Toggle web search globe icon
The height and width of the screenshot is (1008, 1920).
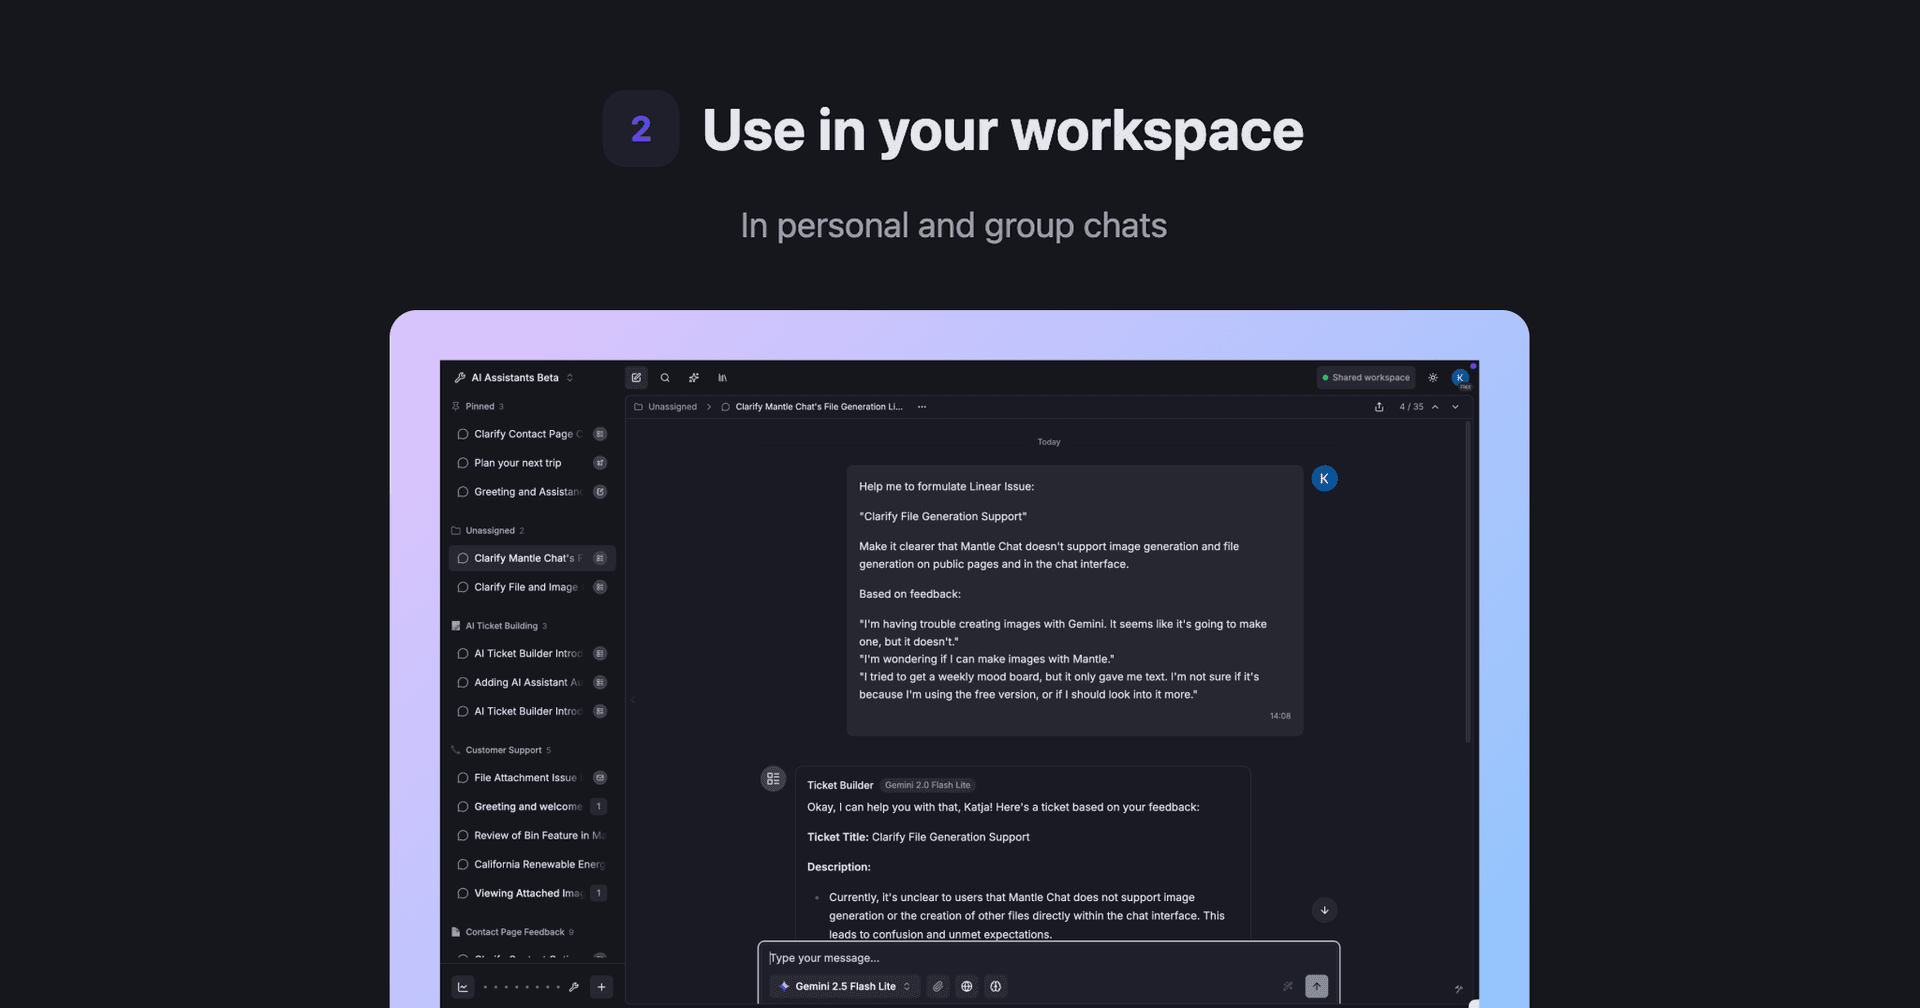pos(967,987)
